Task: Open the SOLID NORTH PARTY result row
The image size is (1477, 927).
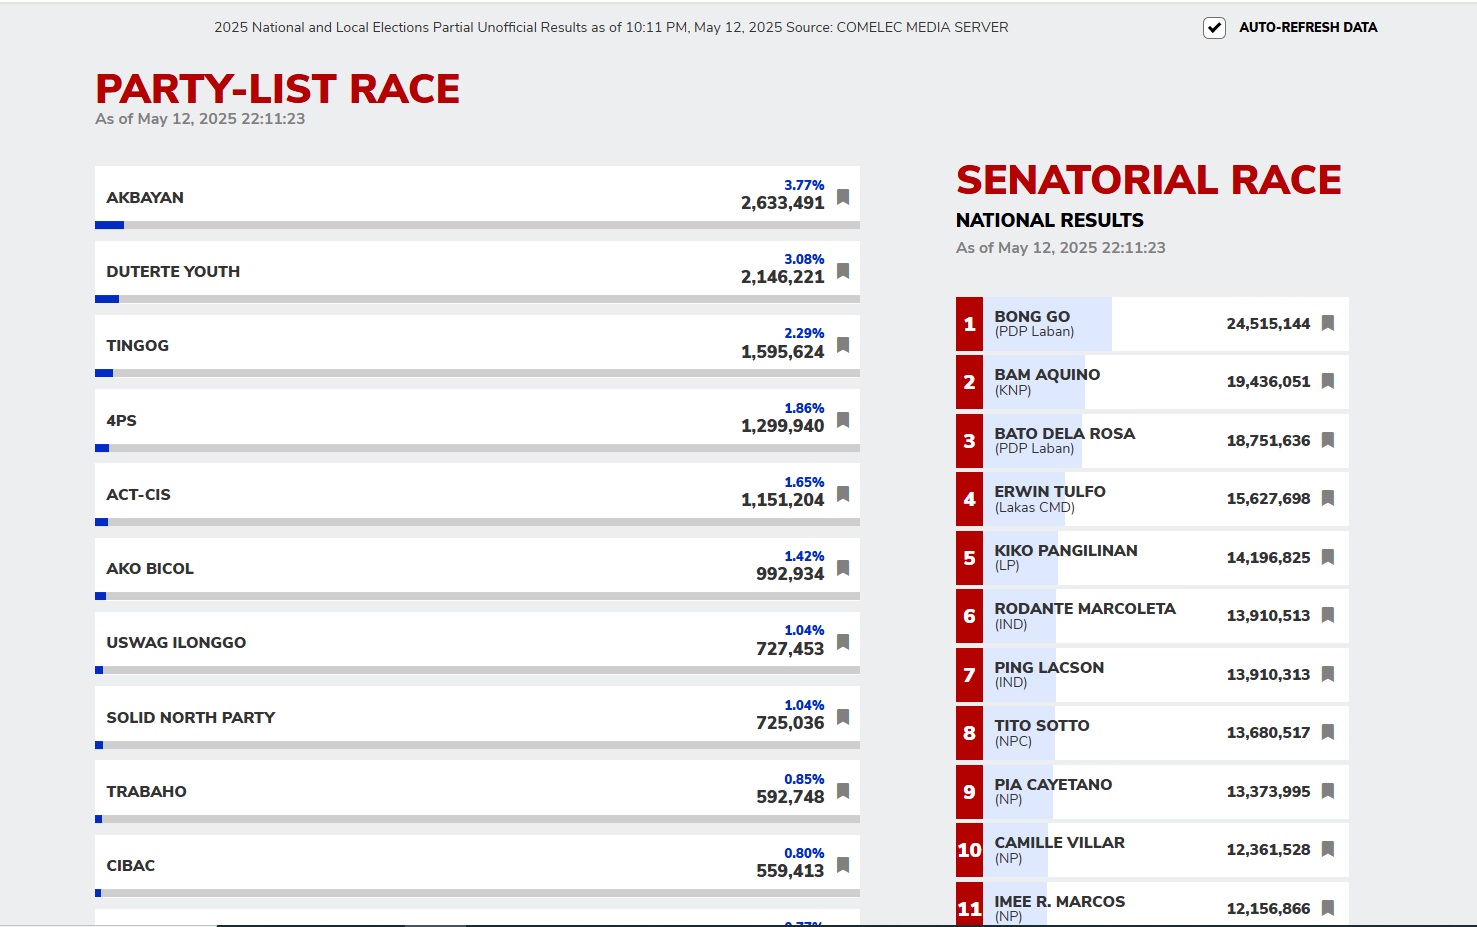Action: coord(477,717)
